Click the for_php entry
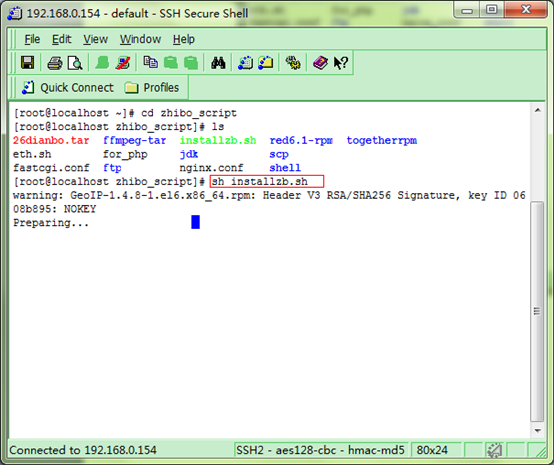554x465 pixels. tap(125, 154)
